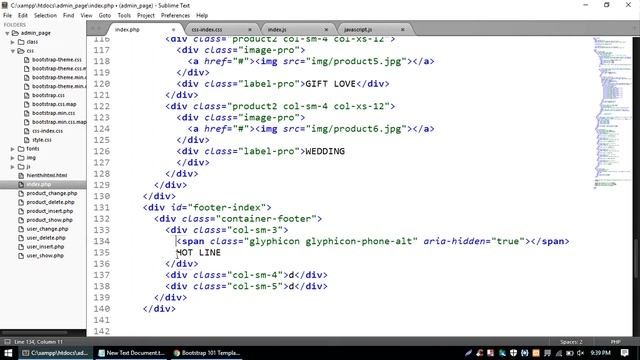640x360 pixels.
Task: Open bootstrap-theme.css in sidebar
Action: 57,60
